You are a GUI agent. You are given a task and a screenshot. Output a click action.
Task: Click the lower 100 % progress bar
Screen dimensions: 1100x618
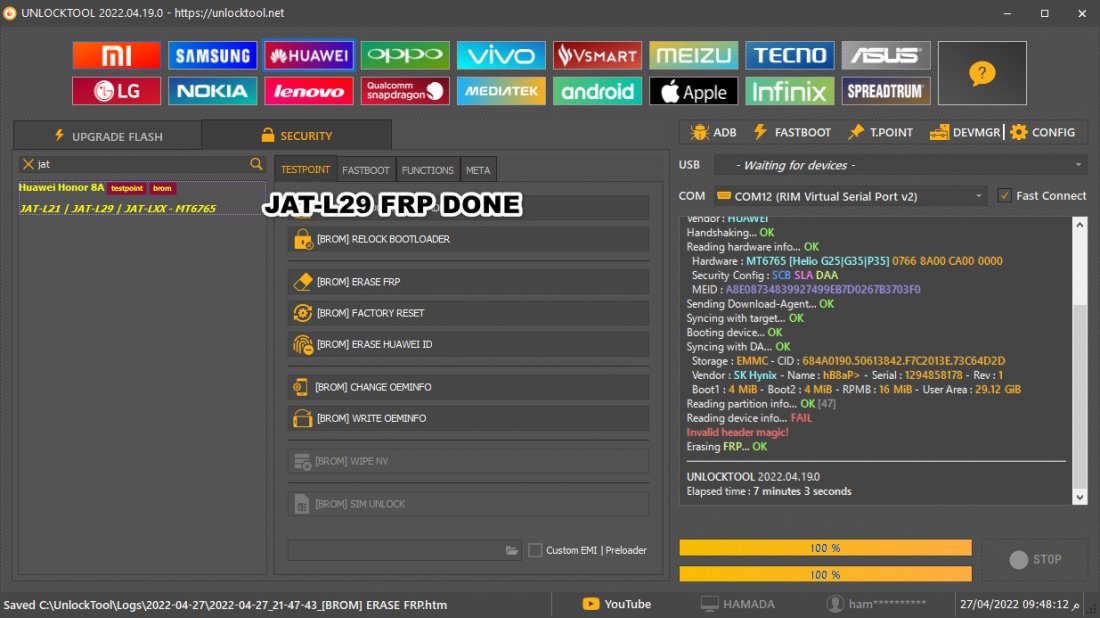point(825,575)
